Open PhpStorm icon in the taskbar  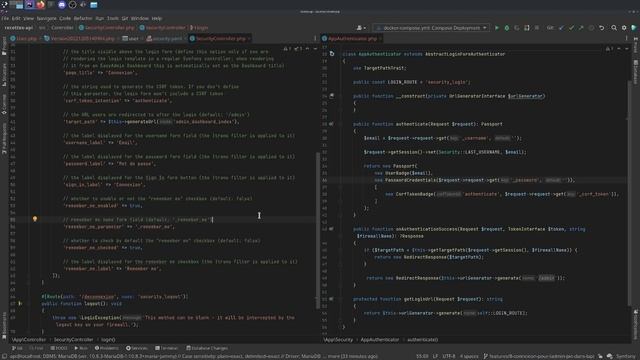pos(29,5)
